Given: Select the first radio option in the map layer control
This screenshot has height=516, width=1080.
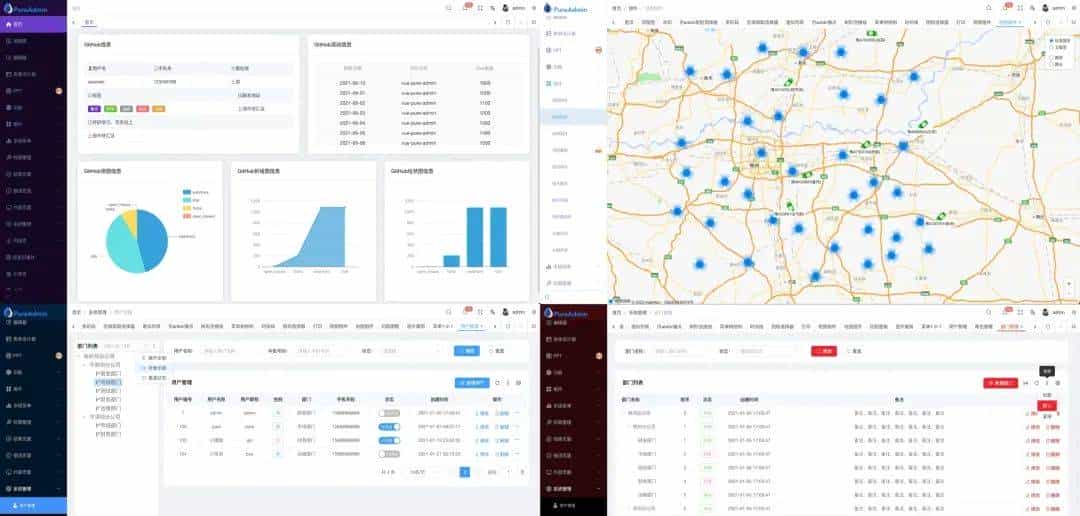Looking at the screenshot, I should pyautogui.click(x=1048, y=40).
